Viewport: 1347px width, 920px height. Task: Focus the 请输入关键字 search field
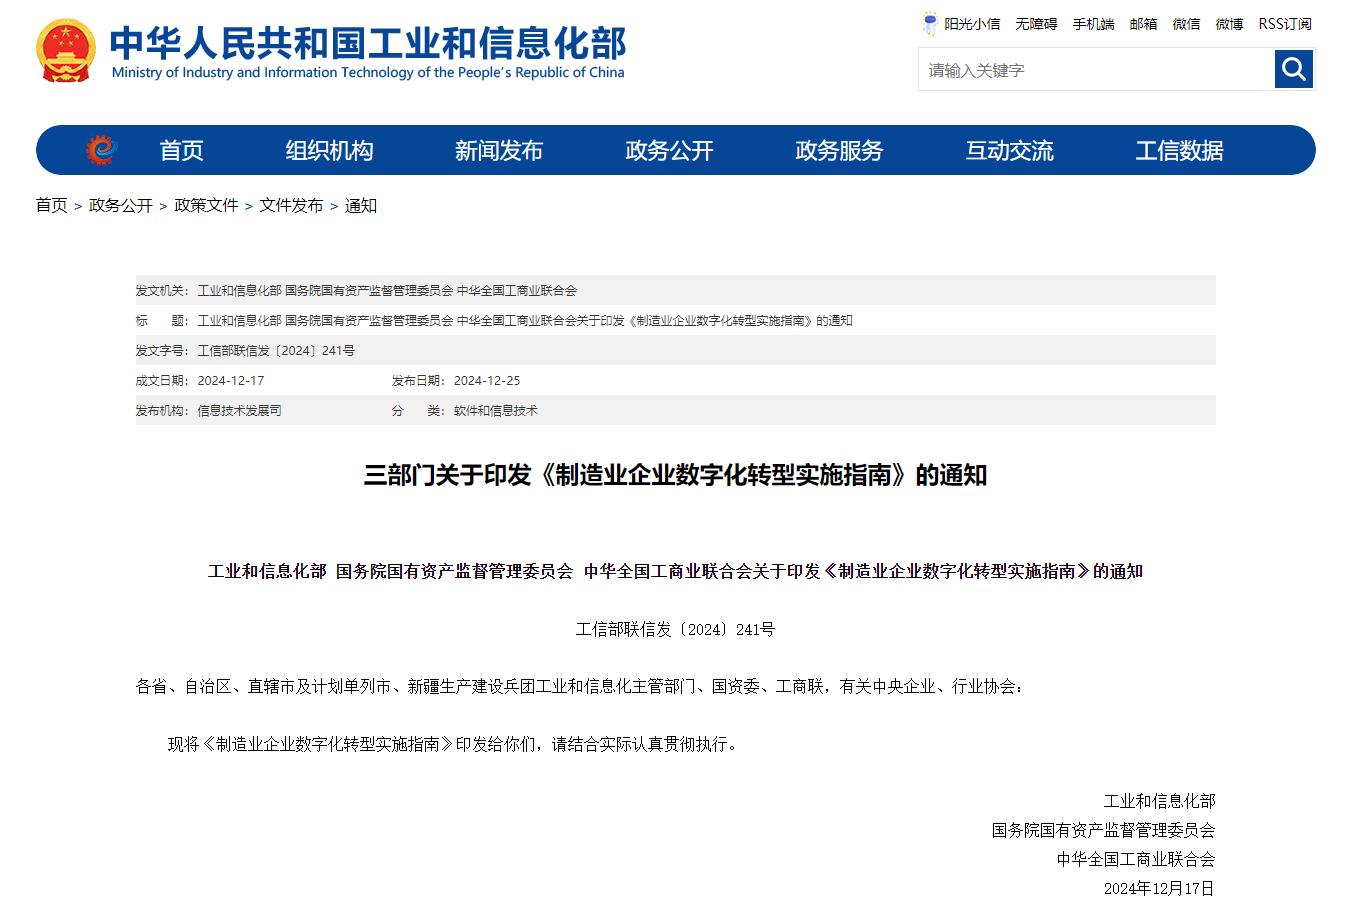tap(1096, 69)
